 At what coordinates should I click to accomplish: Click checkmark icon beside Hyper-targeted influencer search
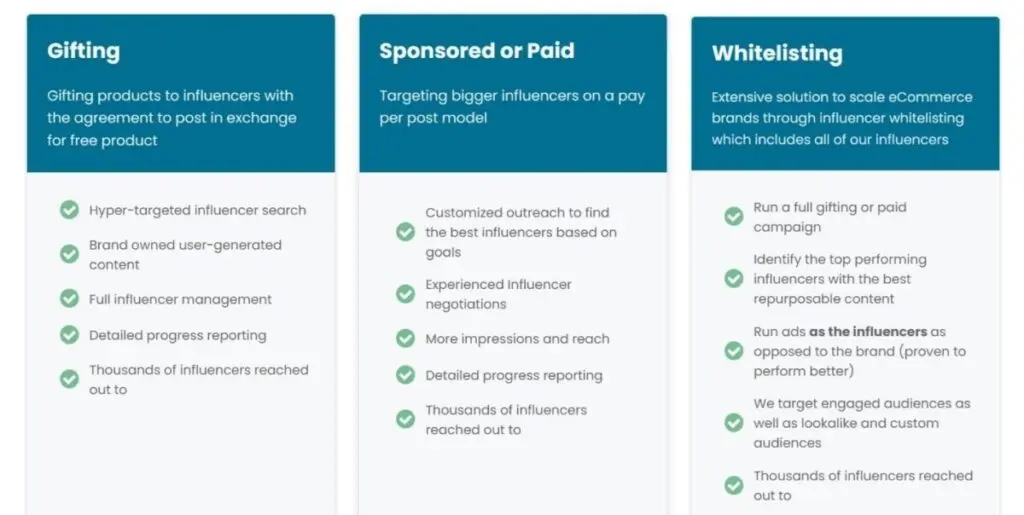pos(69,210)
